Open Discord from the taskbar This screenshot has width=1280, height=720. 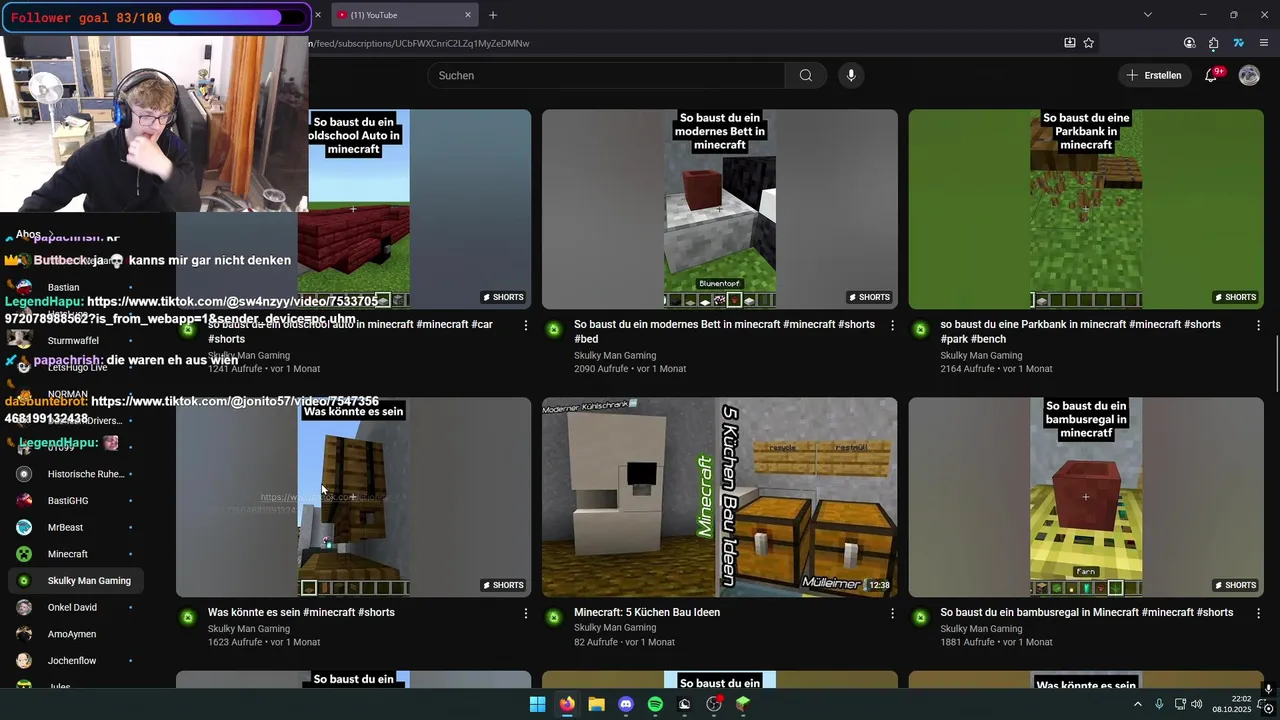click(626, 704)
